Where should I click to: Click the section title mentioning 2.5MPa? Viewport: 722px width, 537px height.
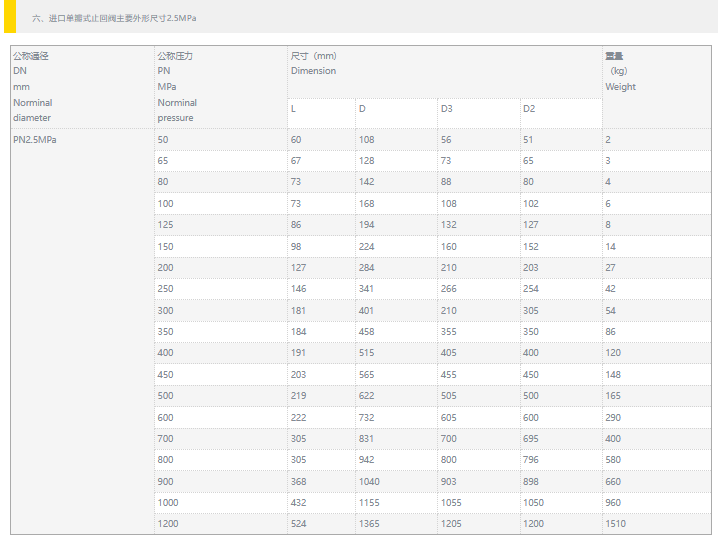click(114, 18)
